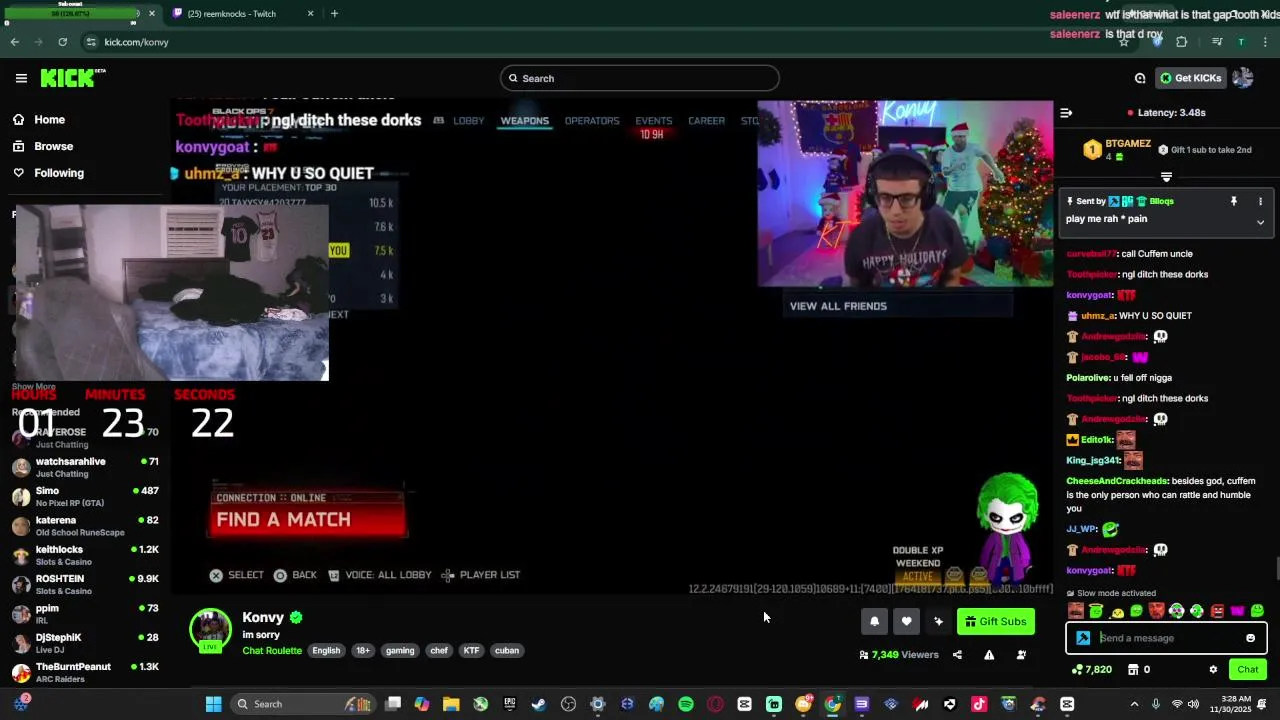Click the kick.com/konvy address bar
The height and width of the screenshot is (720, 1280).
click(137, 42)
